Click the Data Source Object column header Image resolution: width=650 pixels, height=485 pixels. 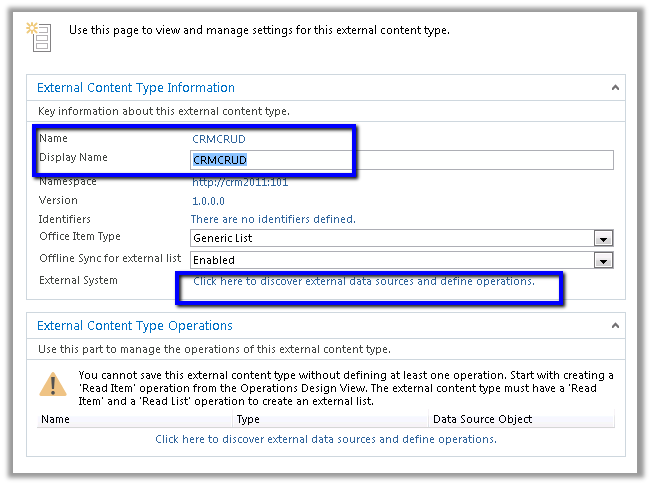point(482,419)
